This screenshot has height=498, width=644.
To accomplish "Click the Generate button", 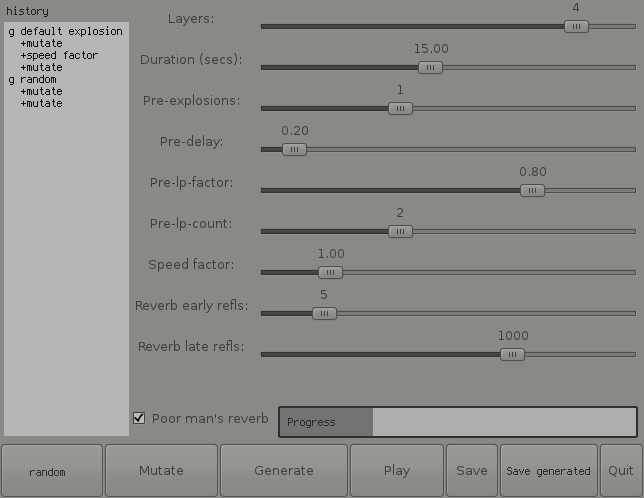I will pyautogui.click(x=284, y=471).
